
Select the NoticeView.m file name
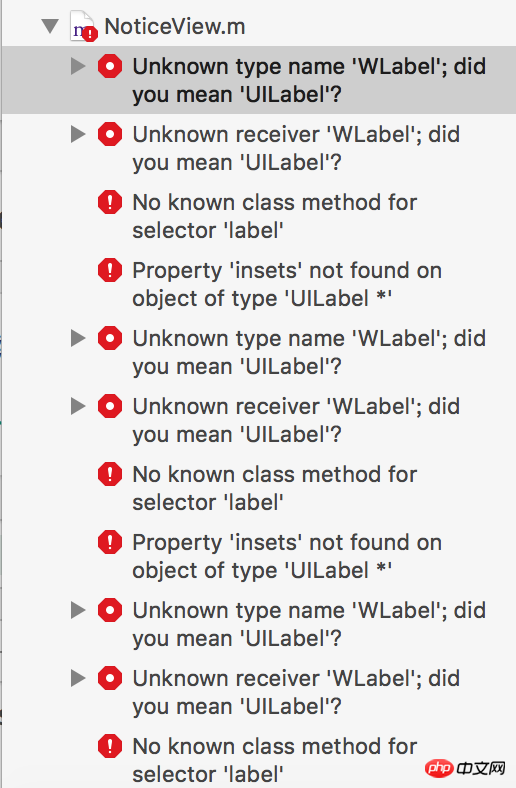coord(174,27)
